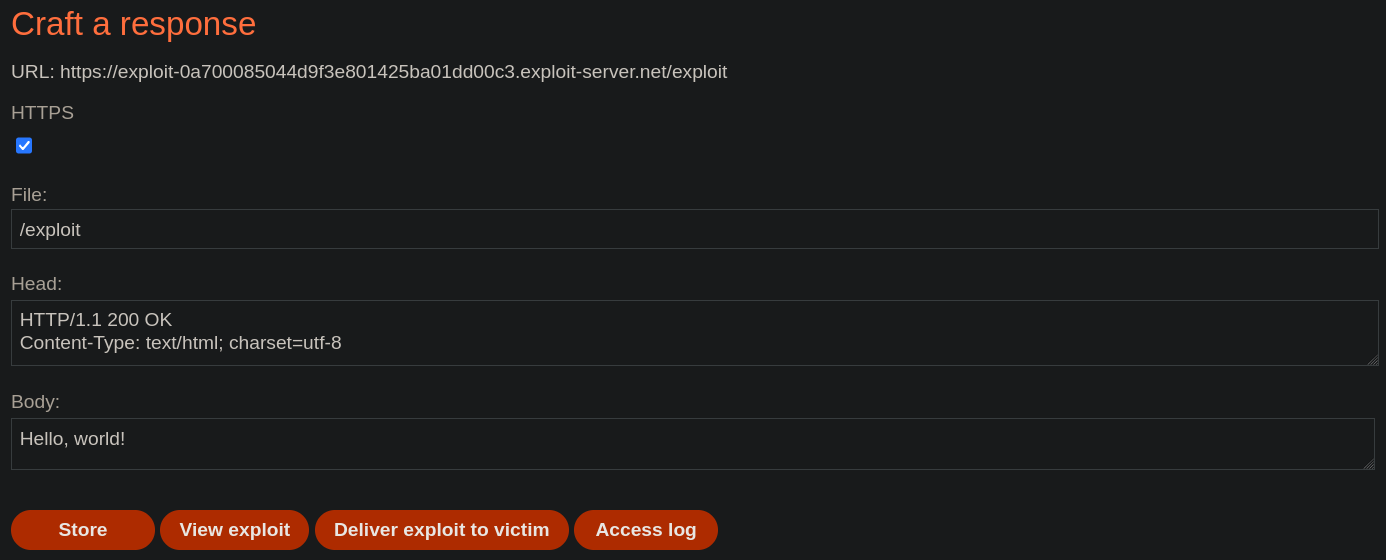The image size is (1386, 560).
Task: Click the HTTPS label
Action: 42,113
